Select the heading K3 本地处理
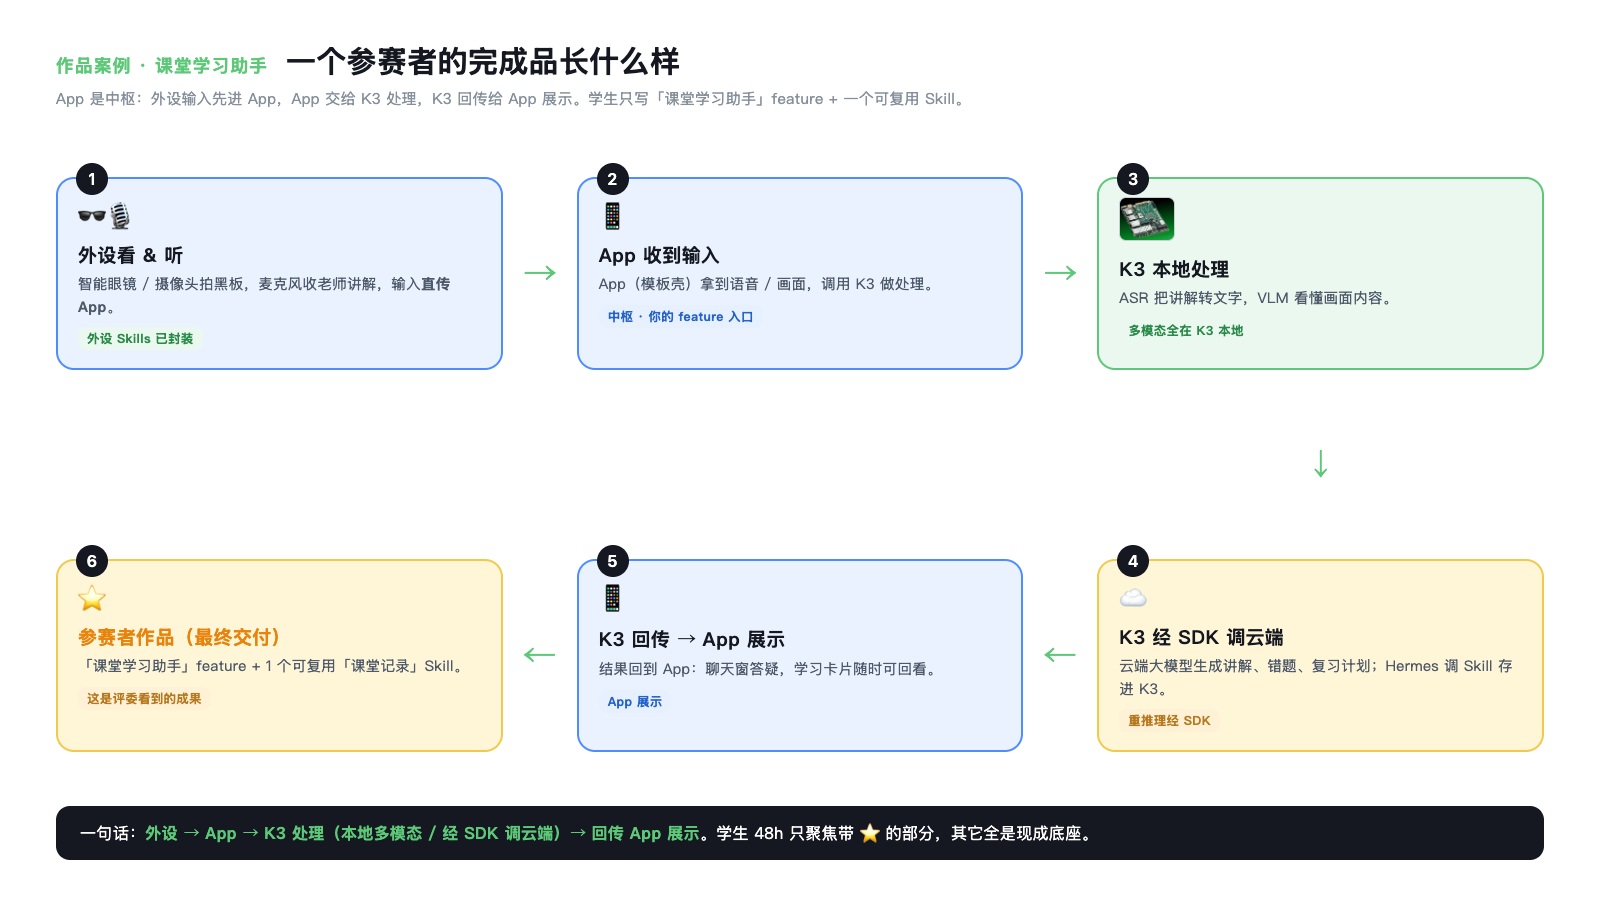The width and height of the screenshot is (1600, 900). pyautogui.click(x=1174, y=270)
